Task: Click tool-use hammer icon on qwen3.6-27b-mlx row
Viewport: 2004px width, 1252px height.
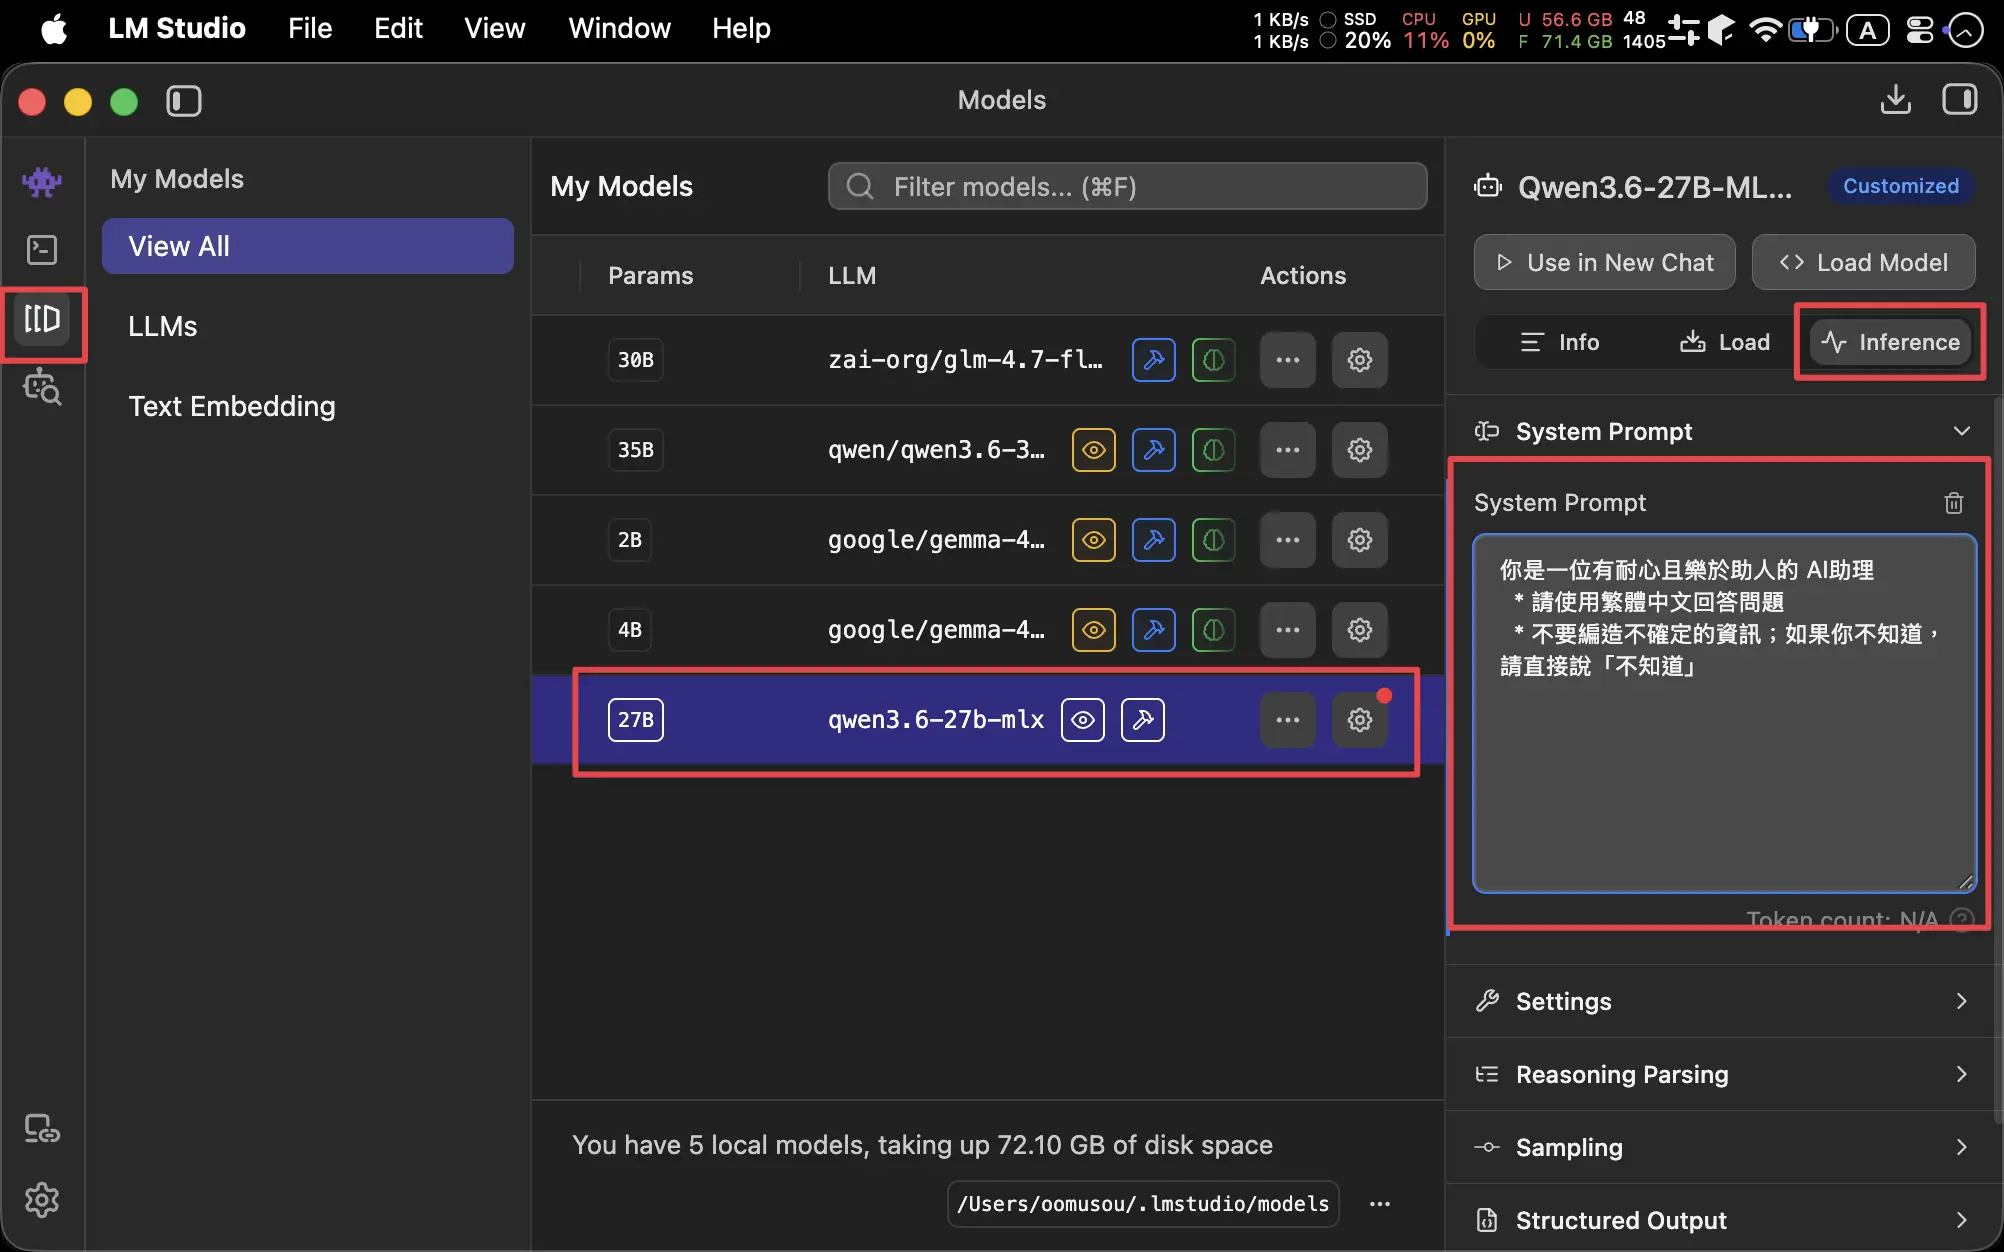Action: [x=1143, y=720]
